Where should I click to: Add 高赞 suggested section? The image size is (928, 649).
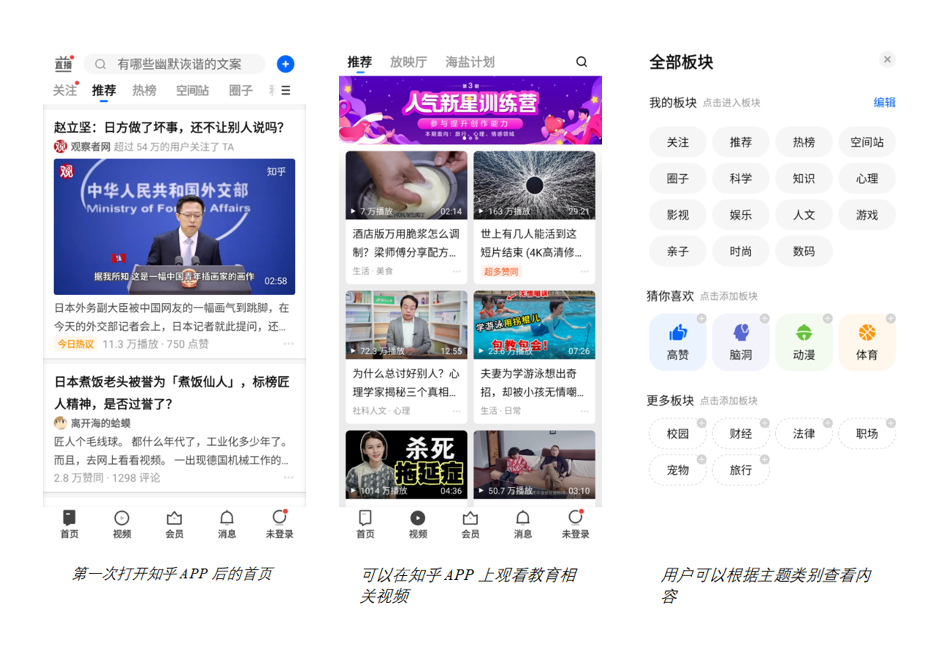678,343
